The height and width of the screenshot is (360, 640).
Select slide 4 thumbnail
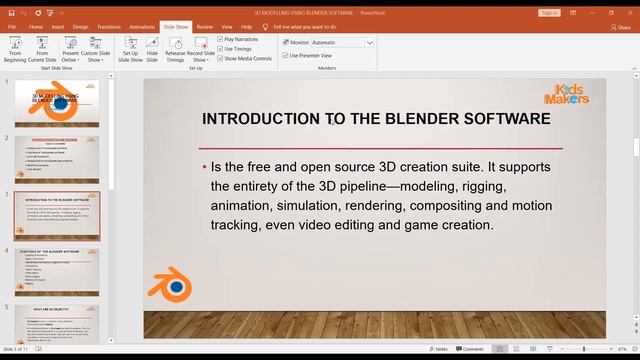point(57,272)
